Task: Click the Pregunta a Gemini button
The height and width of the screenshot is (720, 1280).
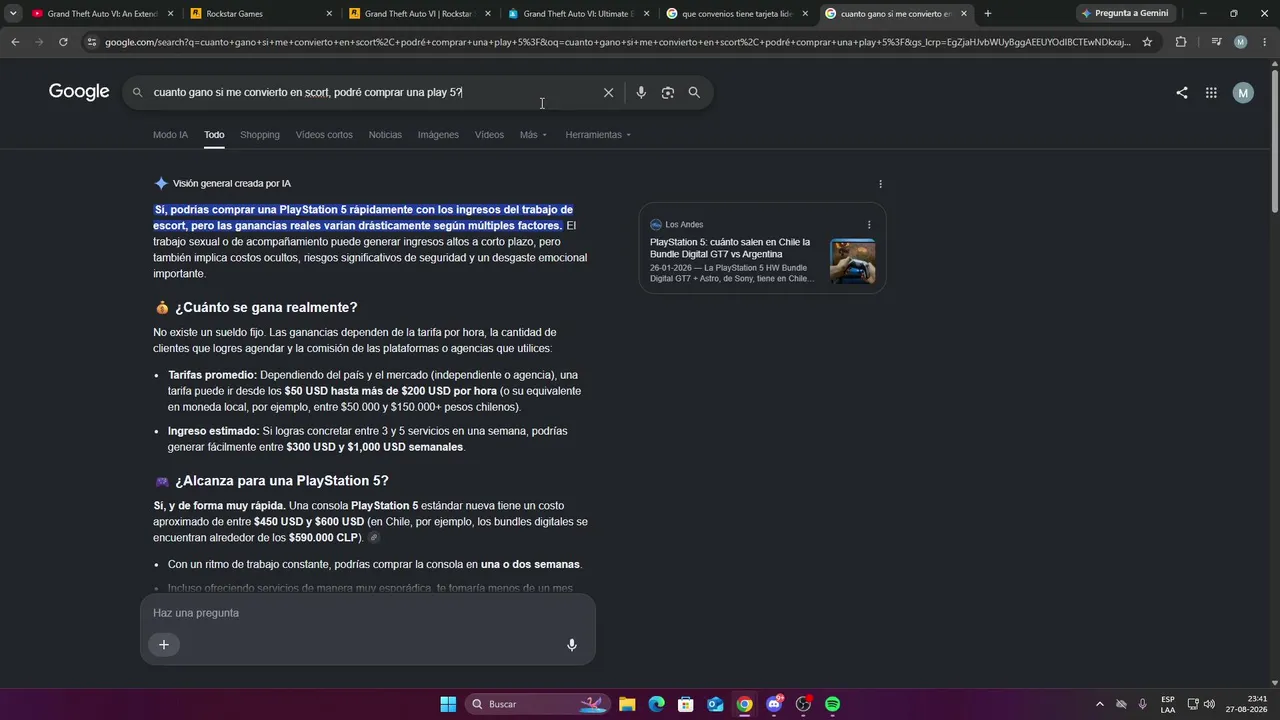Action: pyautogui.click(x=1125, y=14)
